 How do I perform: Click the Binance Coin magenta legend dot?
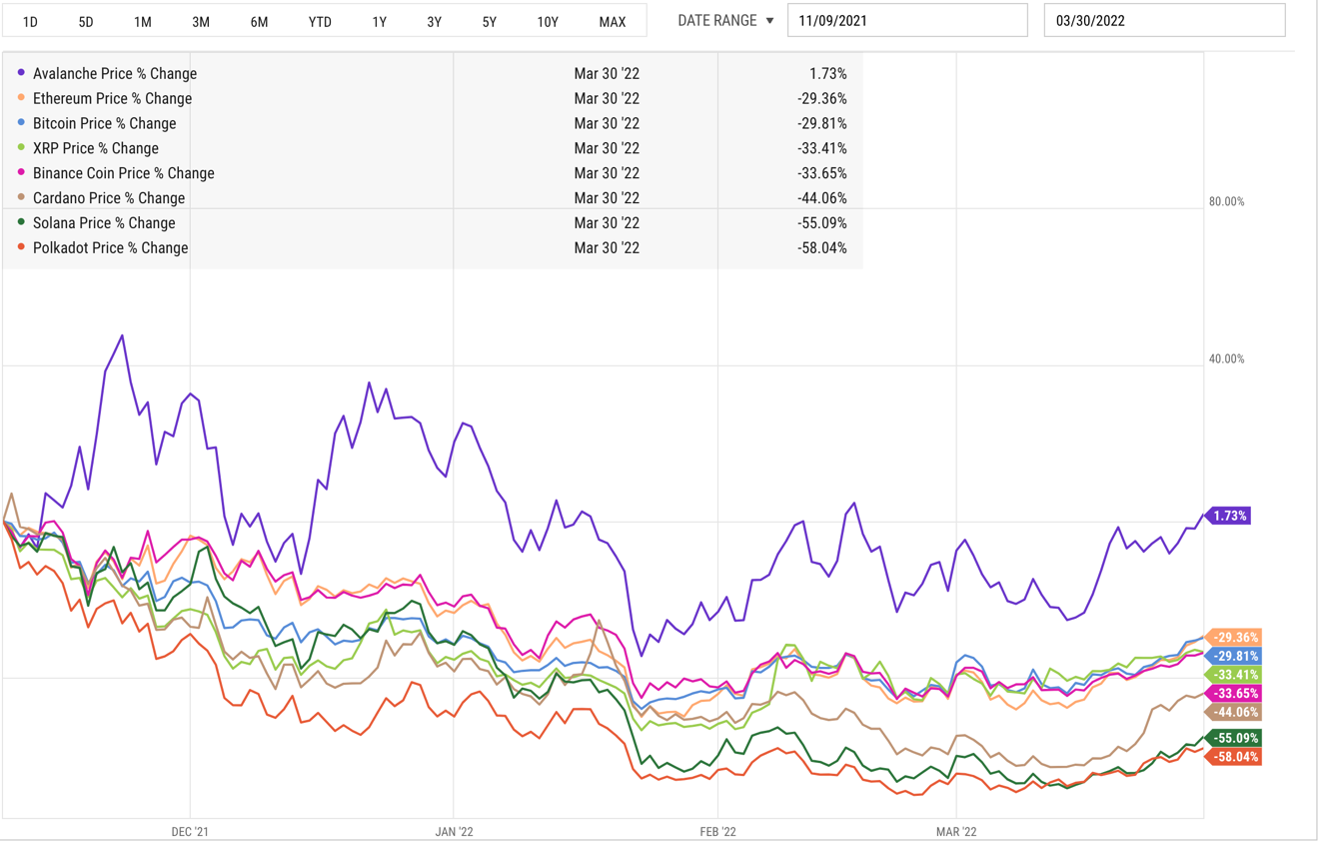pyautogui.click(x=21, y=173)
